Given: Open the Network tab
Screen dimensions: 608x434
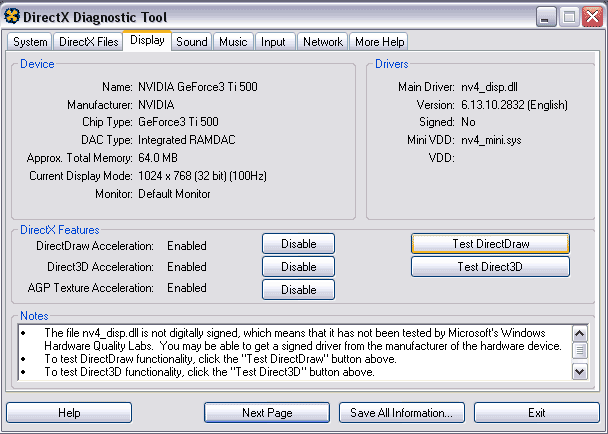Looking at the screenshot, I should (323, 42).
